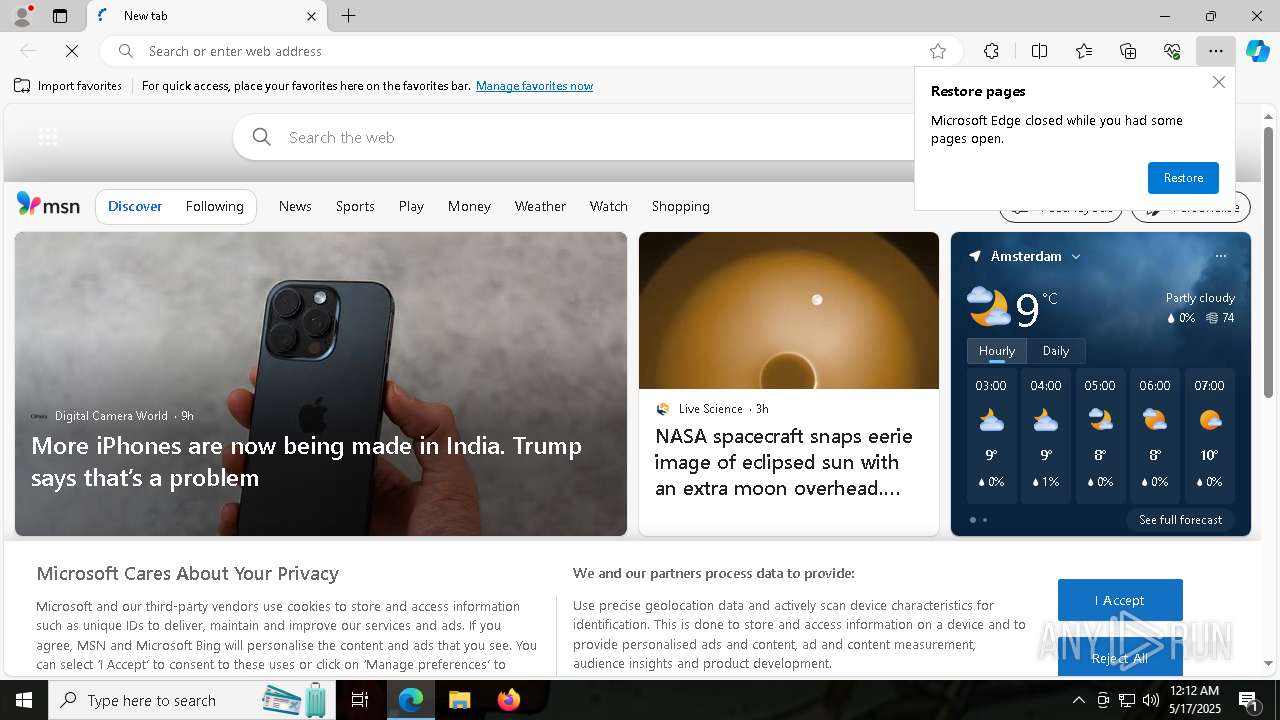The width and height of the screenshot is (1280, 720).
Task: Show hidden system tray icons
Action: click(1078, 700)
